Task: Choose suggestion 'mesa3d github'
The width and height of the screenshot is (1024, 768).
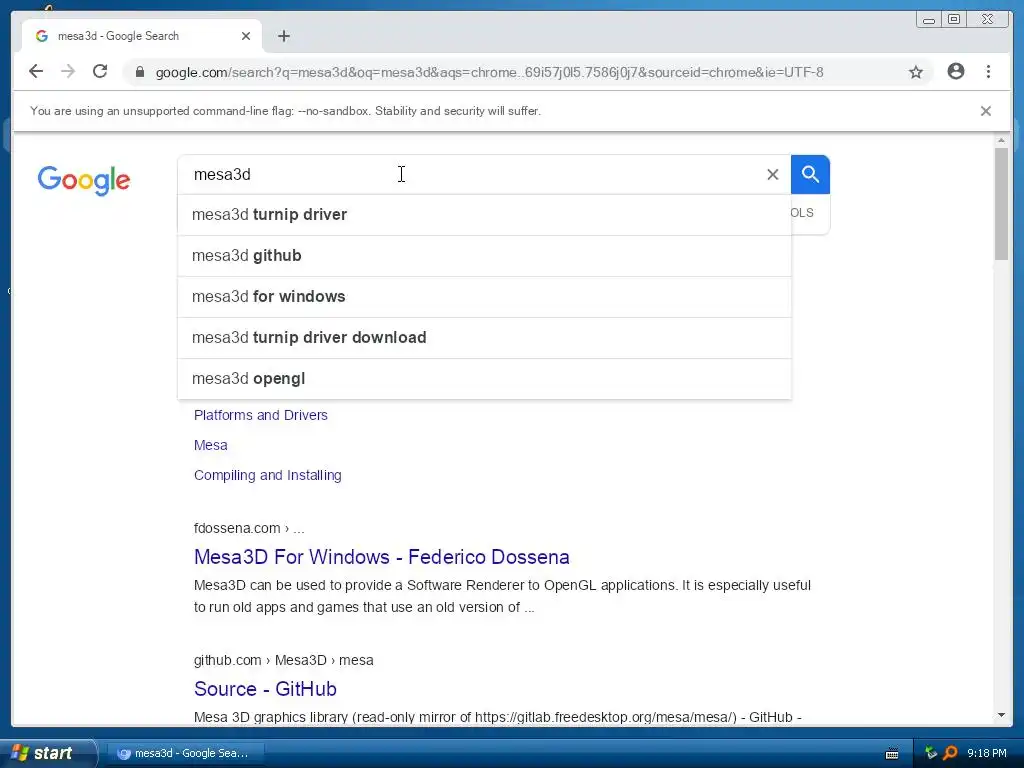Action: pyautogui.click(x=484, y=256)
